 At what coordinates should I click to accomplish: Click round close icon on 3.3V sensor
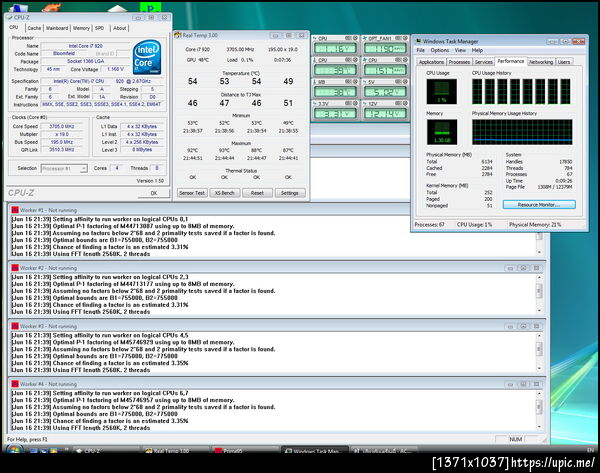[x=355, y=104]
